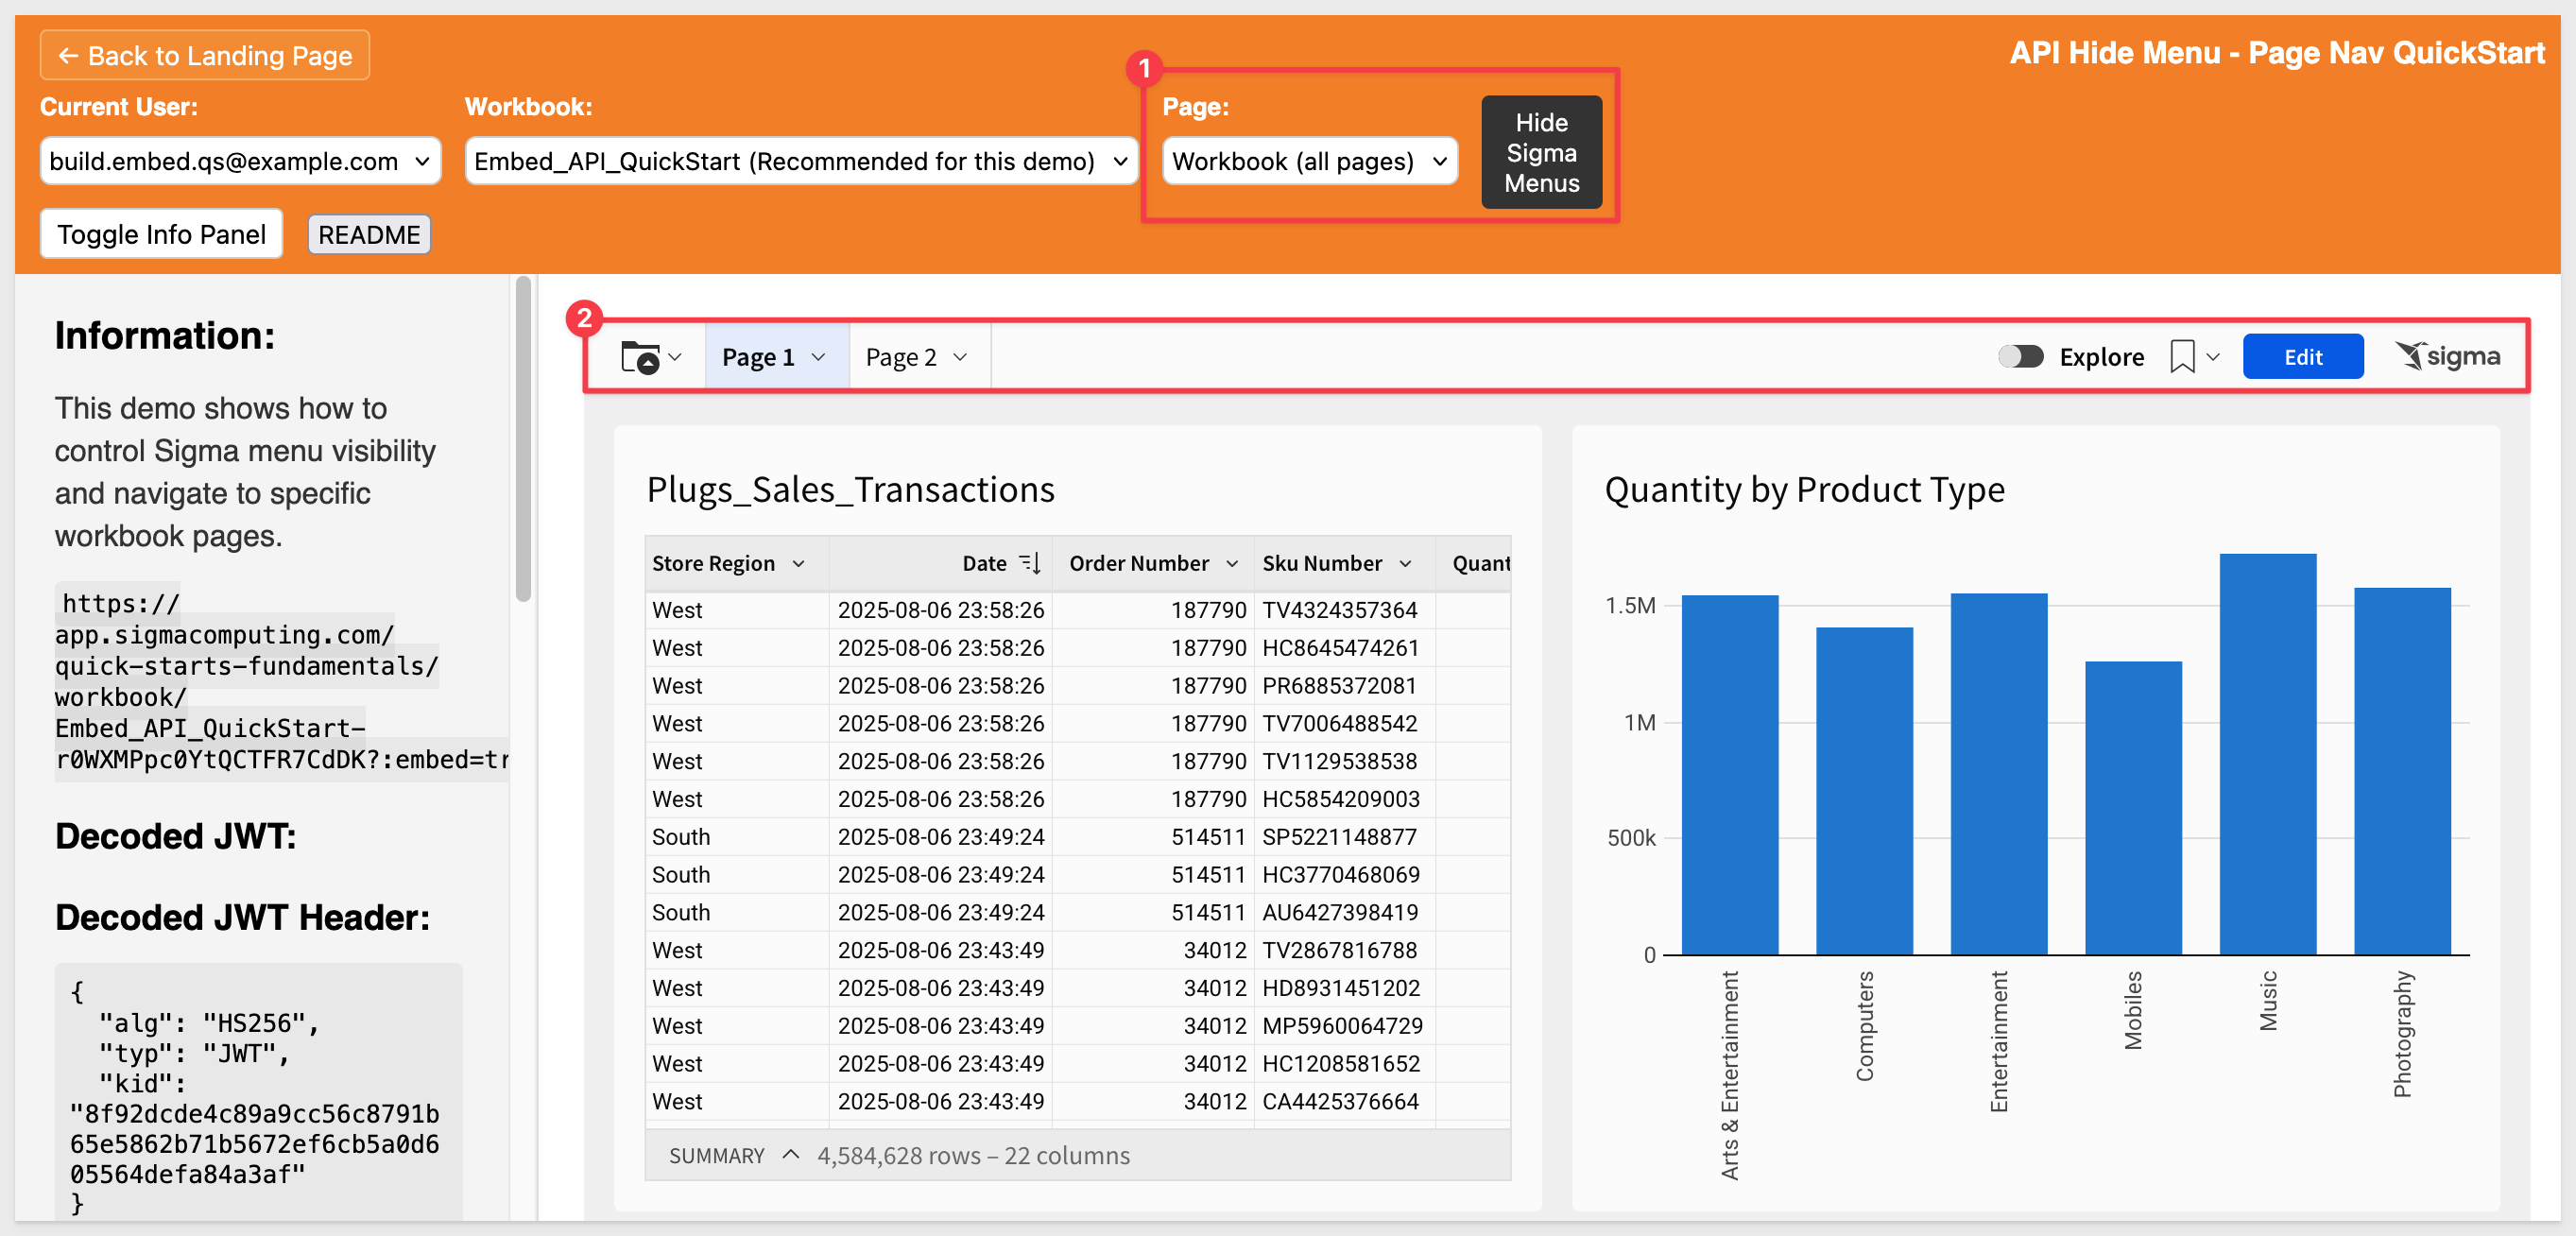
Task: Click date cell in HC5854209003 row
Action: pyautogui.click(x=940, y=799)
